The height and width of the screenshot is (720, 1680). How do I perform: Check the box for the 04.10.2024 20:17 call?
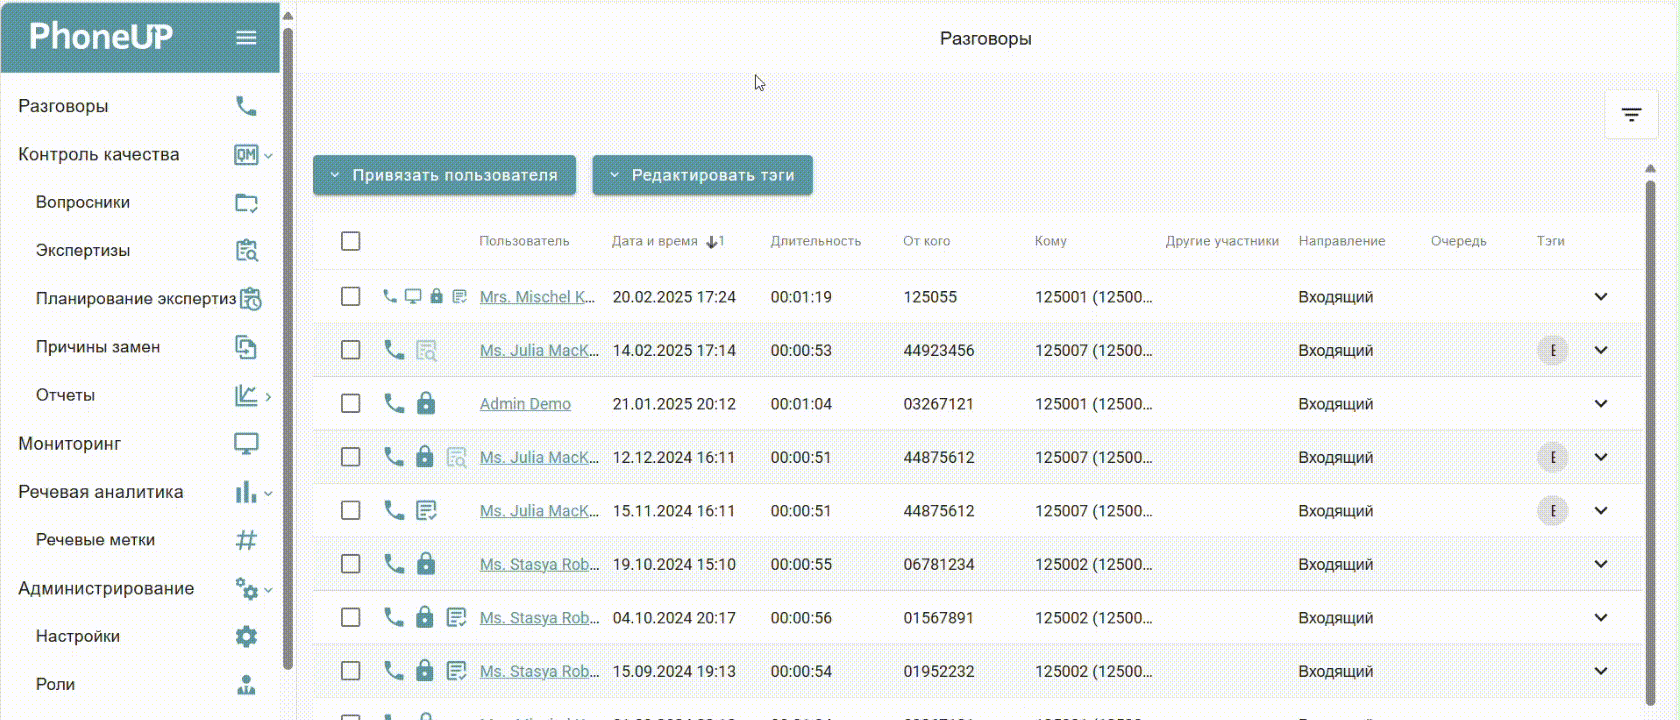[350, 618]
